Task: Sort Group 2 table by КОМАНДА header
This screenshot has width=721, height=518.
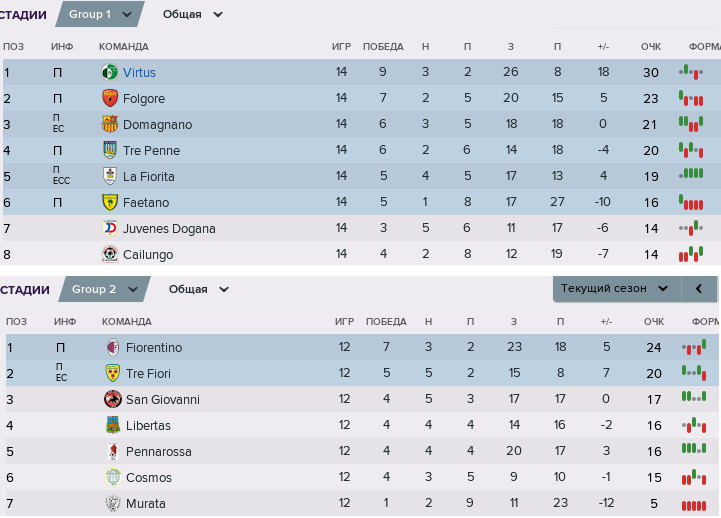Action: point(126,322)
